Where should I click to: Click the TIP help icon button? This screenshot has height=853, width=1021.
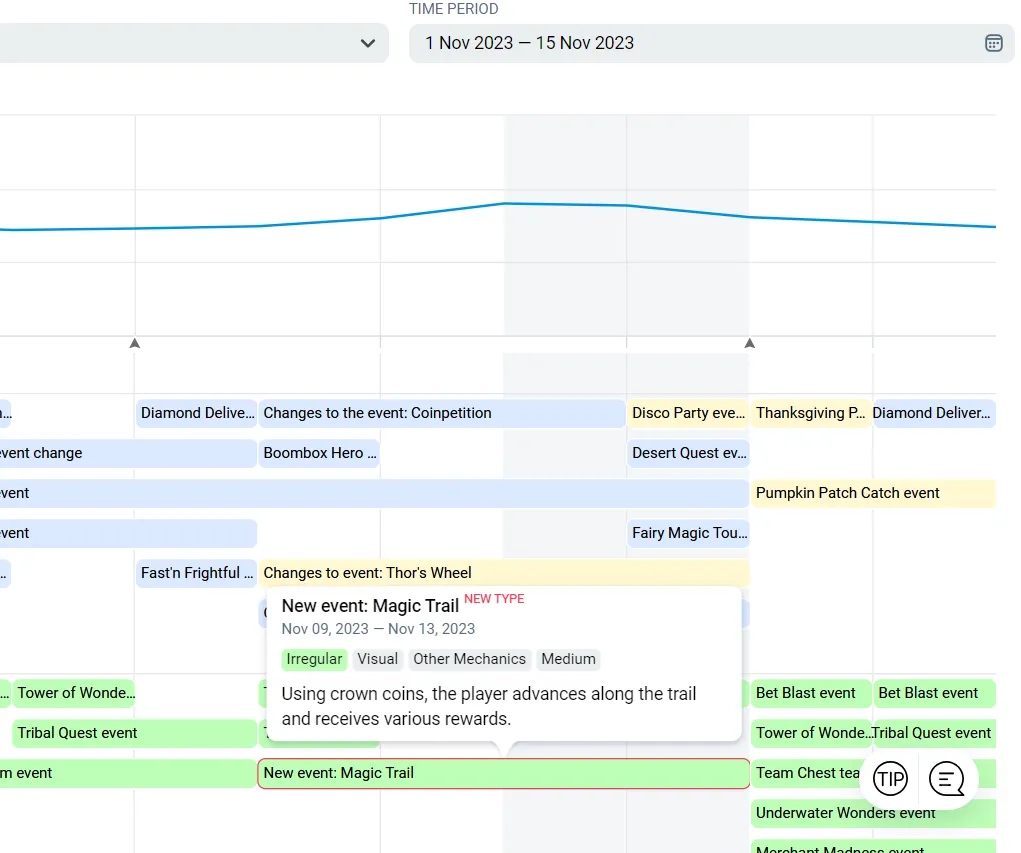pyautogui.click(x=889, y=778)
